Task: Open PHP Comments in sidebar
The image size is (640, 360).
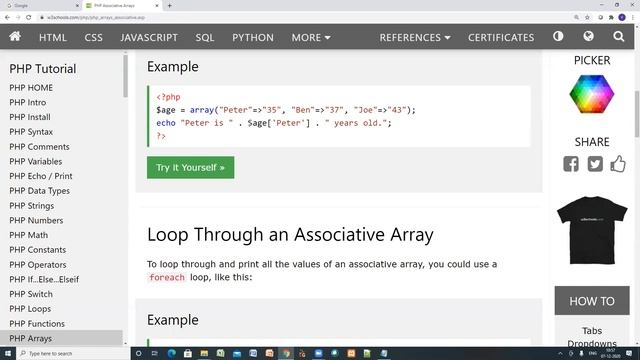Action: [x=39, y=146]
